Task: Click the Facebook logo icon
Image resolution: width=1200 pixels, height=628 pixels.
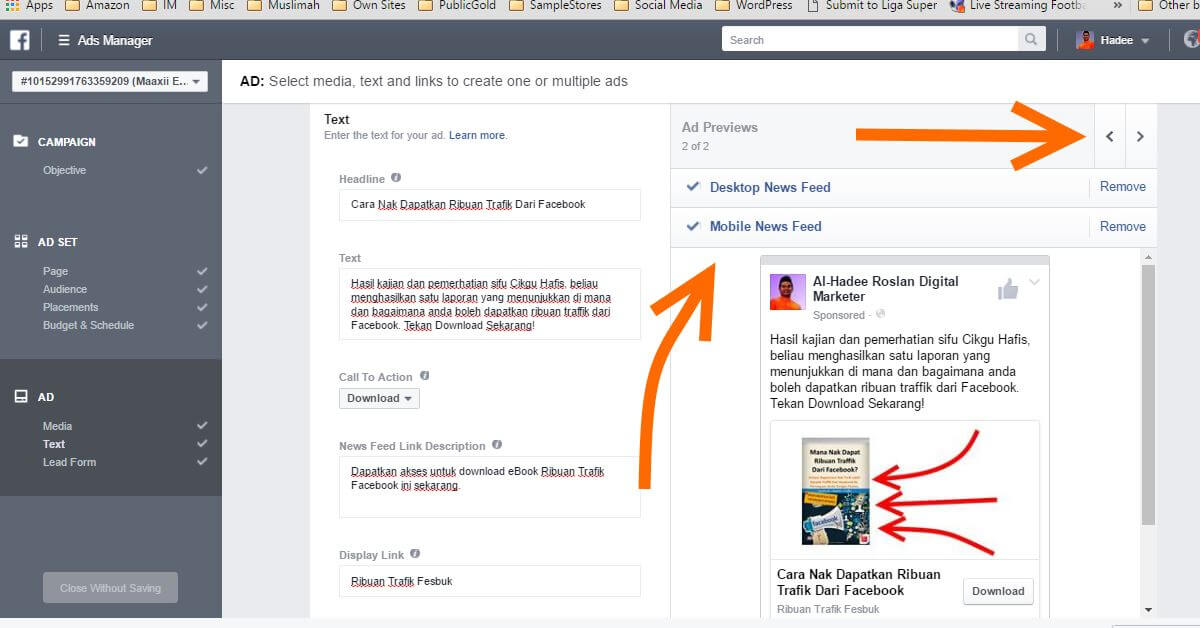Action: 19,40
